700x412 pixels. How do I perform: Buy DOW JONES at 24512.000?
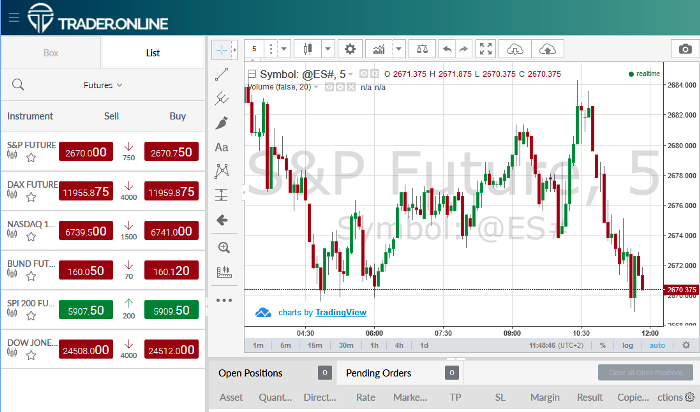pyautogui.click(x=171, y=350)
